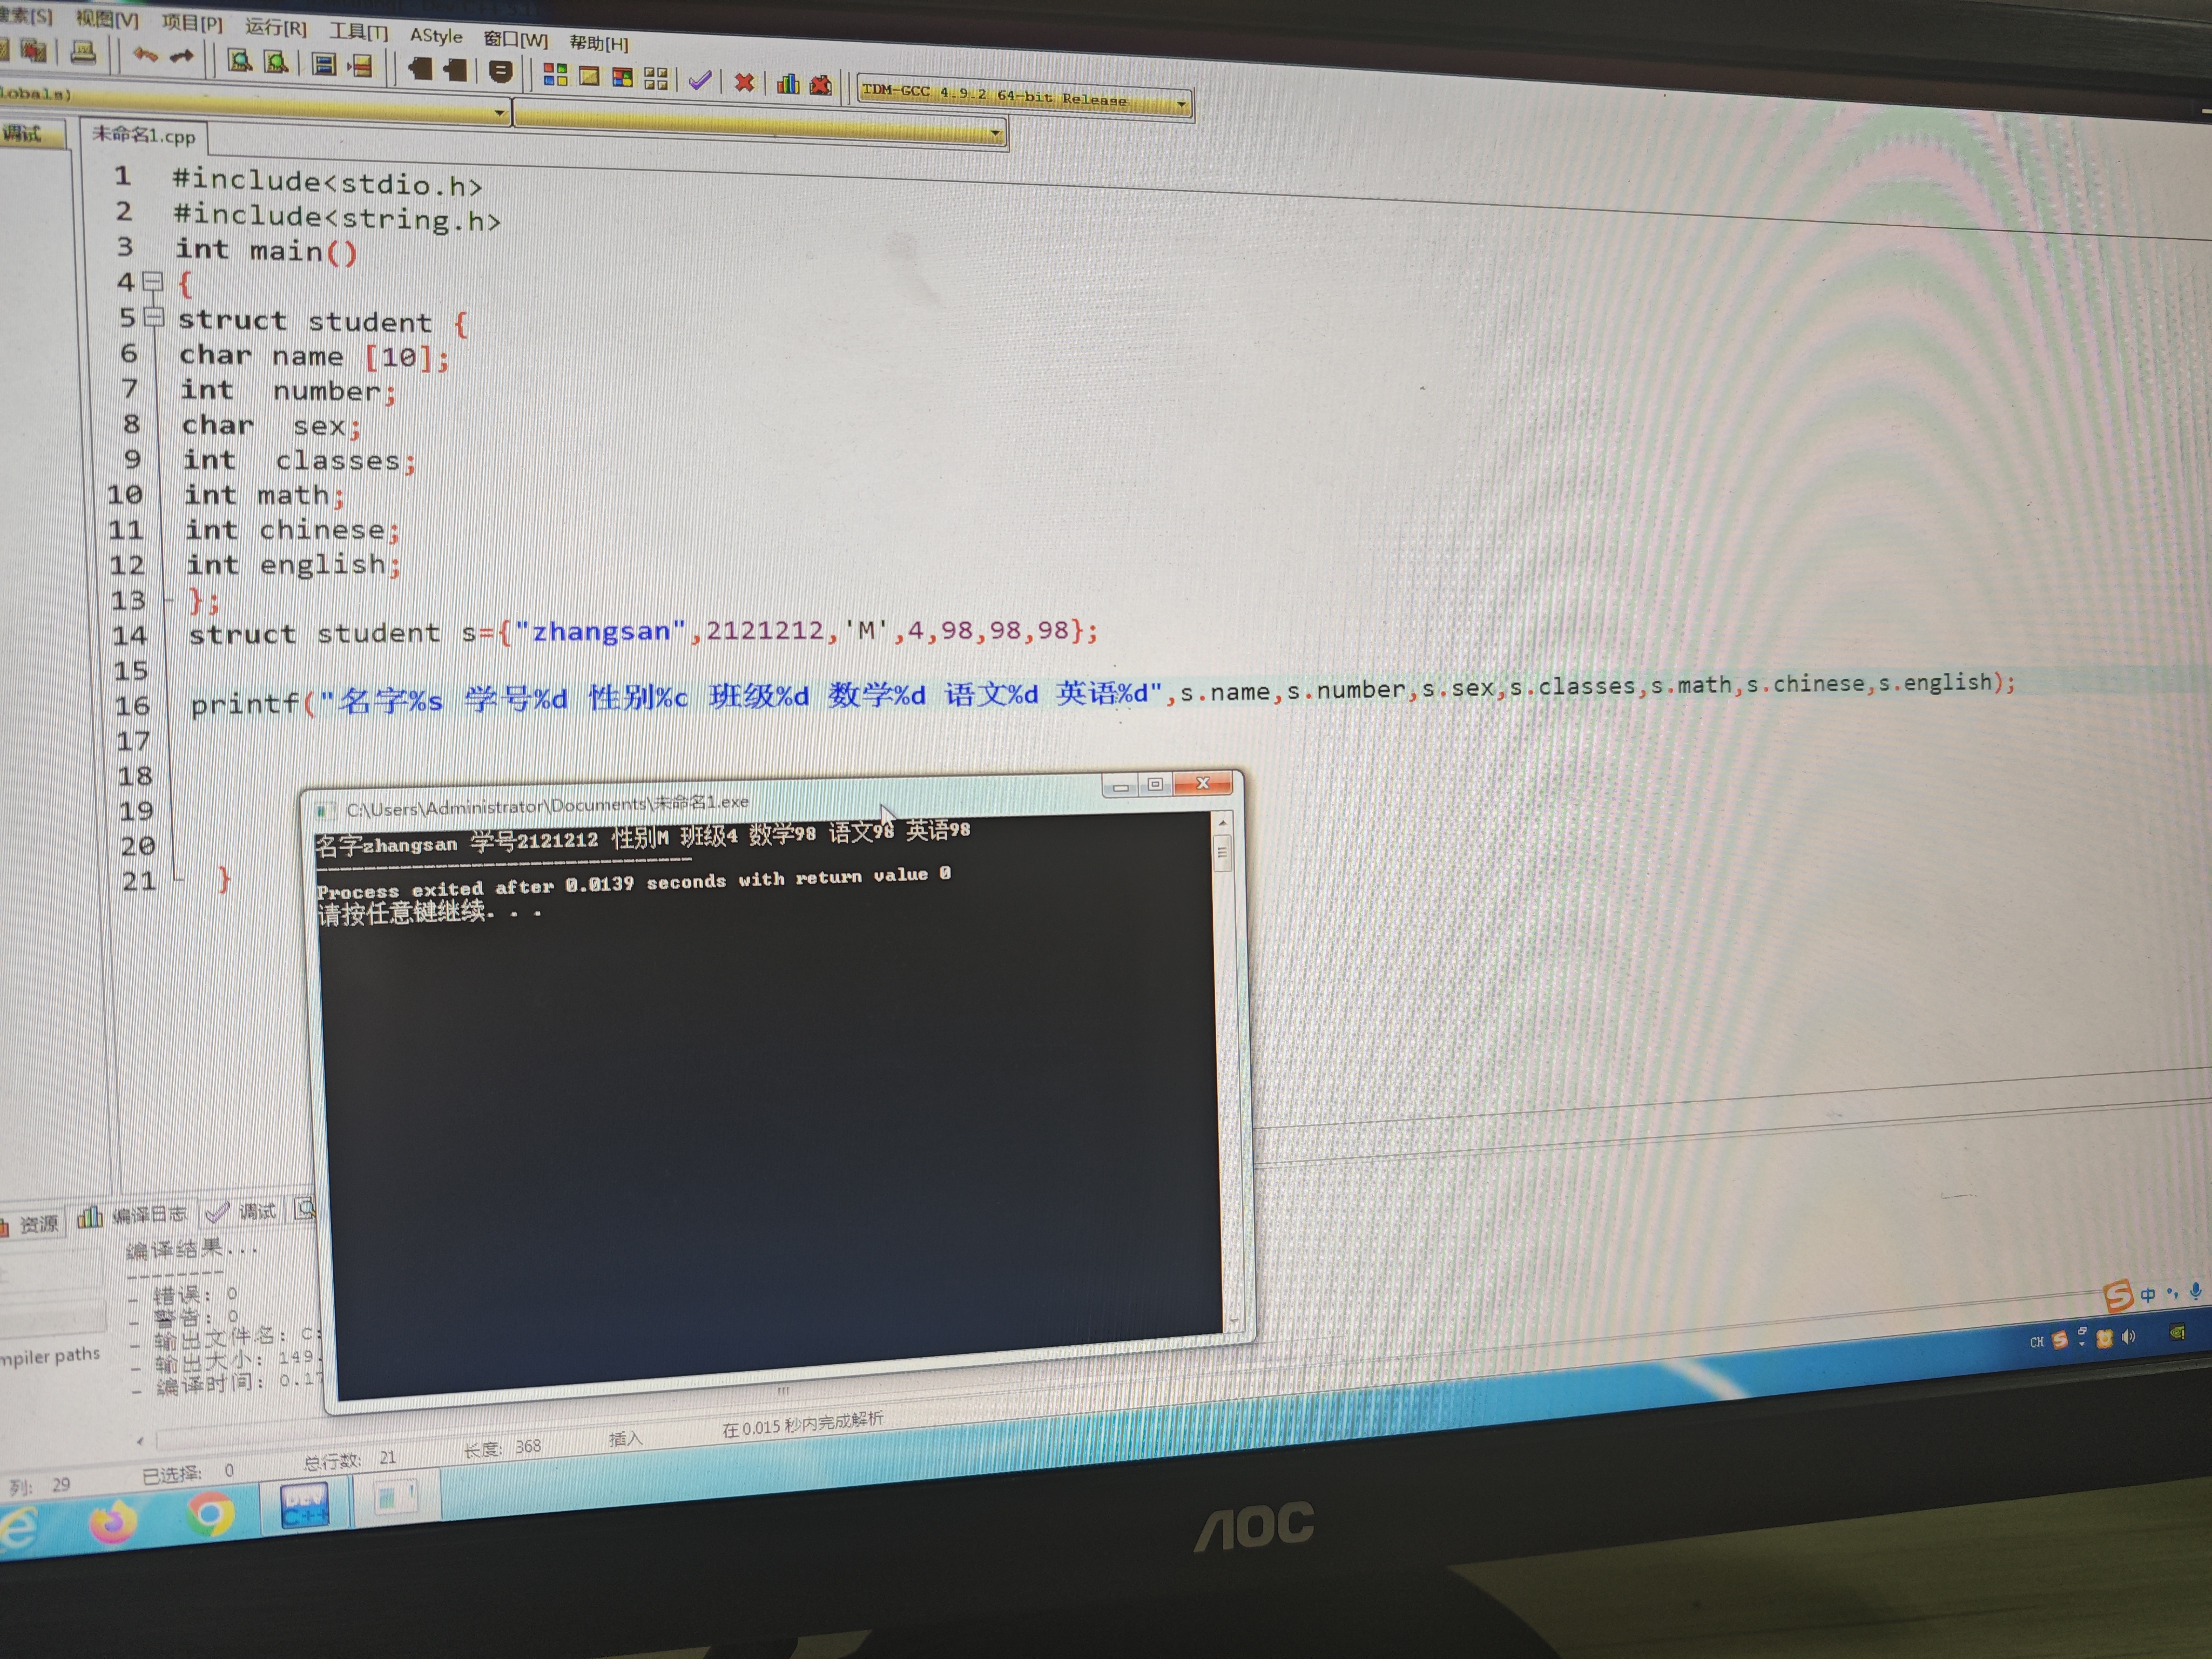Viewport: 2212px width, 1659px height.
Task: Collapse the struct fold marker at line 5
Action: pyautogui.click(x=153, y=317)
